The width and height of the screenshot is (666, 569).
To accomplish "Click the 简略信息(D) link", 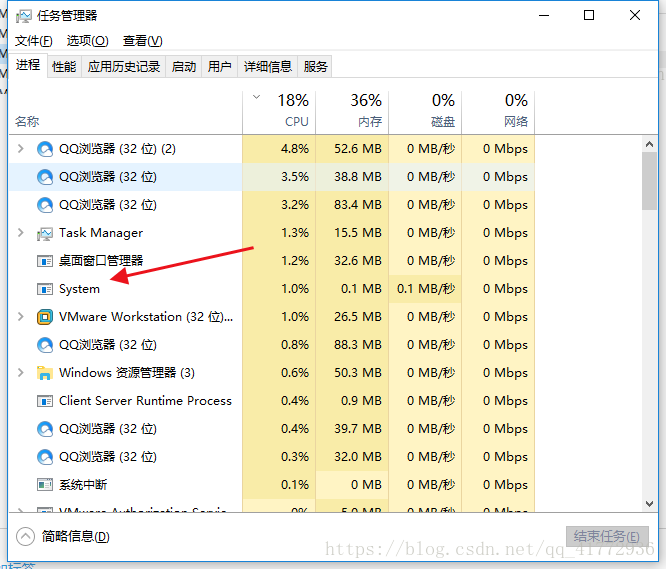I will pyautogui.click(x=76, y=536).
